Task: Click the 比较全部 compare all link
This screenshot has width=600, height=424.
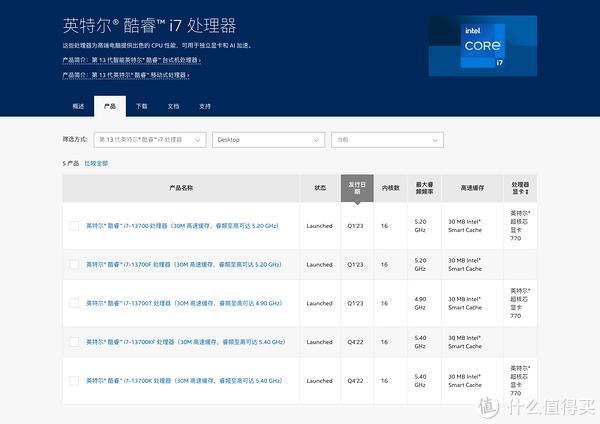Action: coord(96,163)
